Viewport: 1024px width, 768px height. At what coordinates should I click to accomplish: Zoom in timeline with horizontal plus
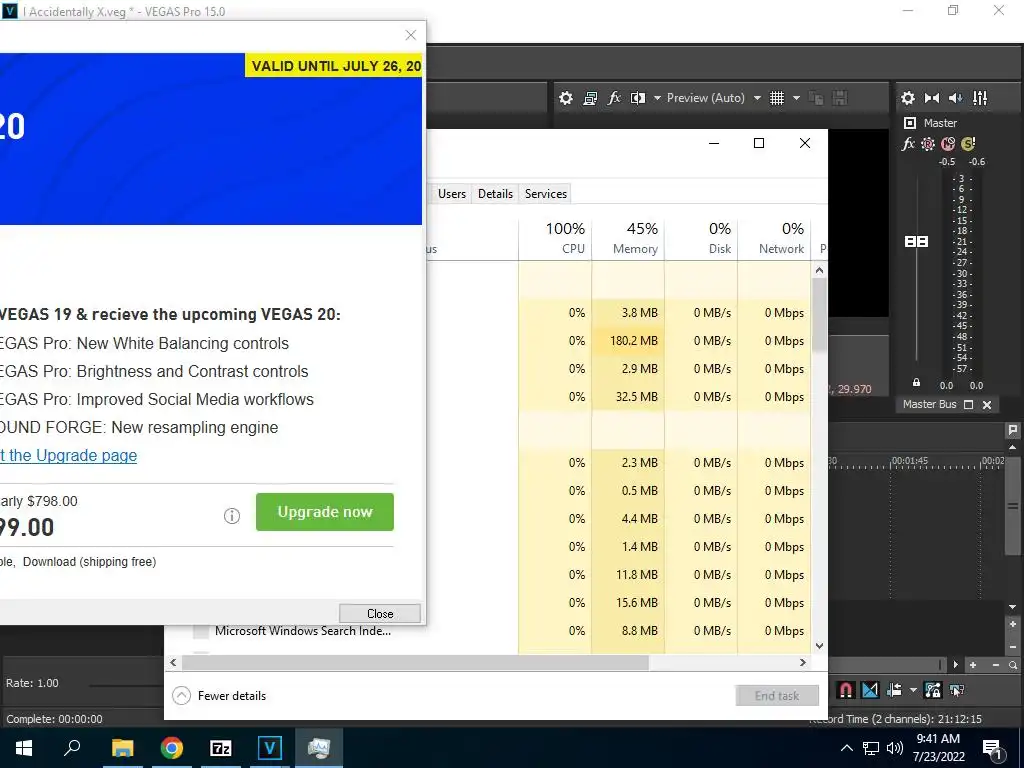[973, 665]
